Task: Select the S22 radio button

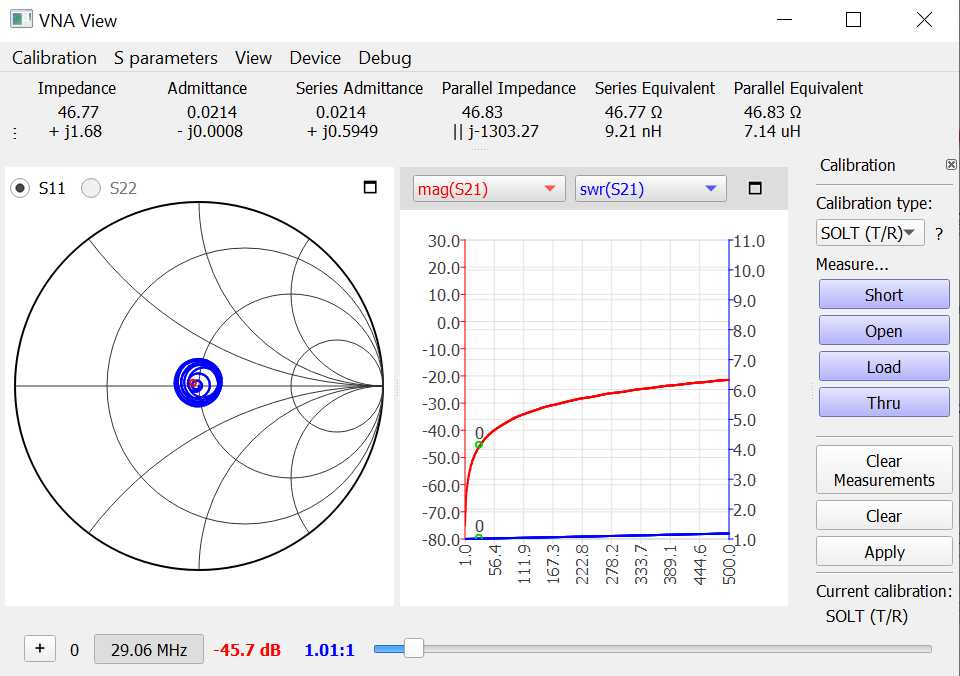Action: click(x=91, y=188)
